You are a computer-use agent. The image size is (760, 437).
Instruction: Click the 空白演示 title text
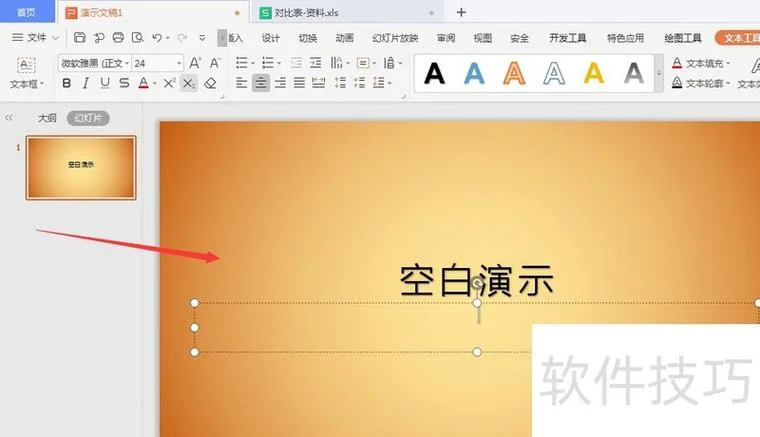coord(476,280)
